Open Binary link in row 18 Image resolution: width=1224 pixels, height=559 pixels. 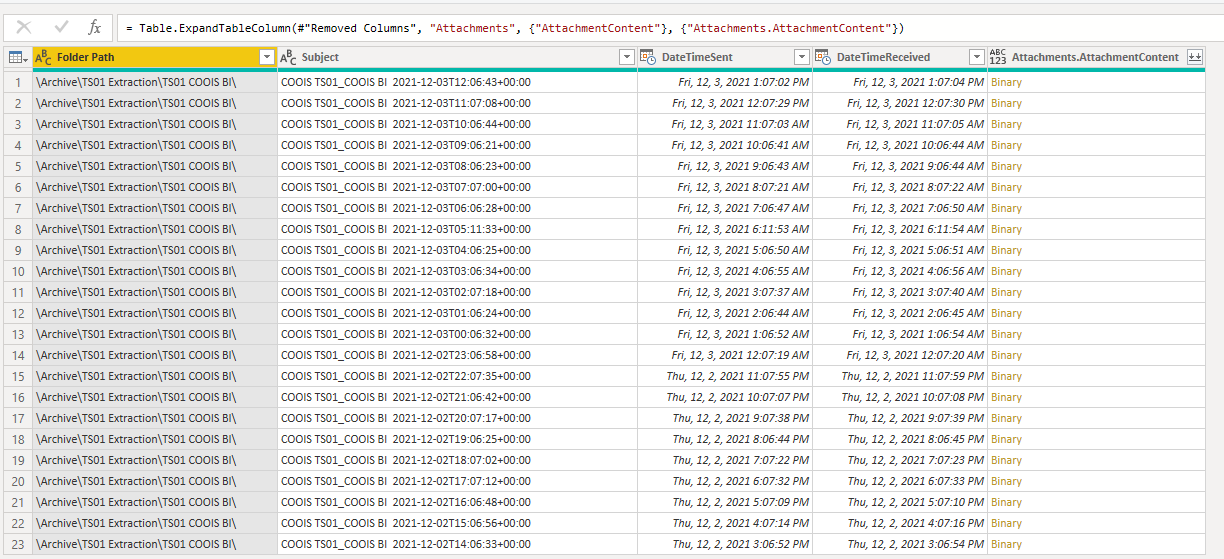(1006, 440)
